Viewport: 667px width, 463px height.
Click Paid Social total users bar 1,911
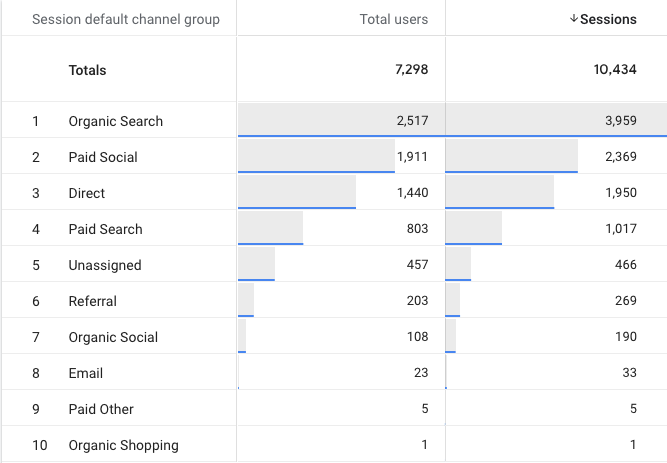316,157
